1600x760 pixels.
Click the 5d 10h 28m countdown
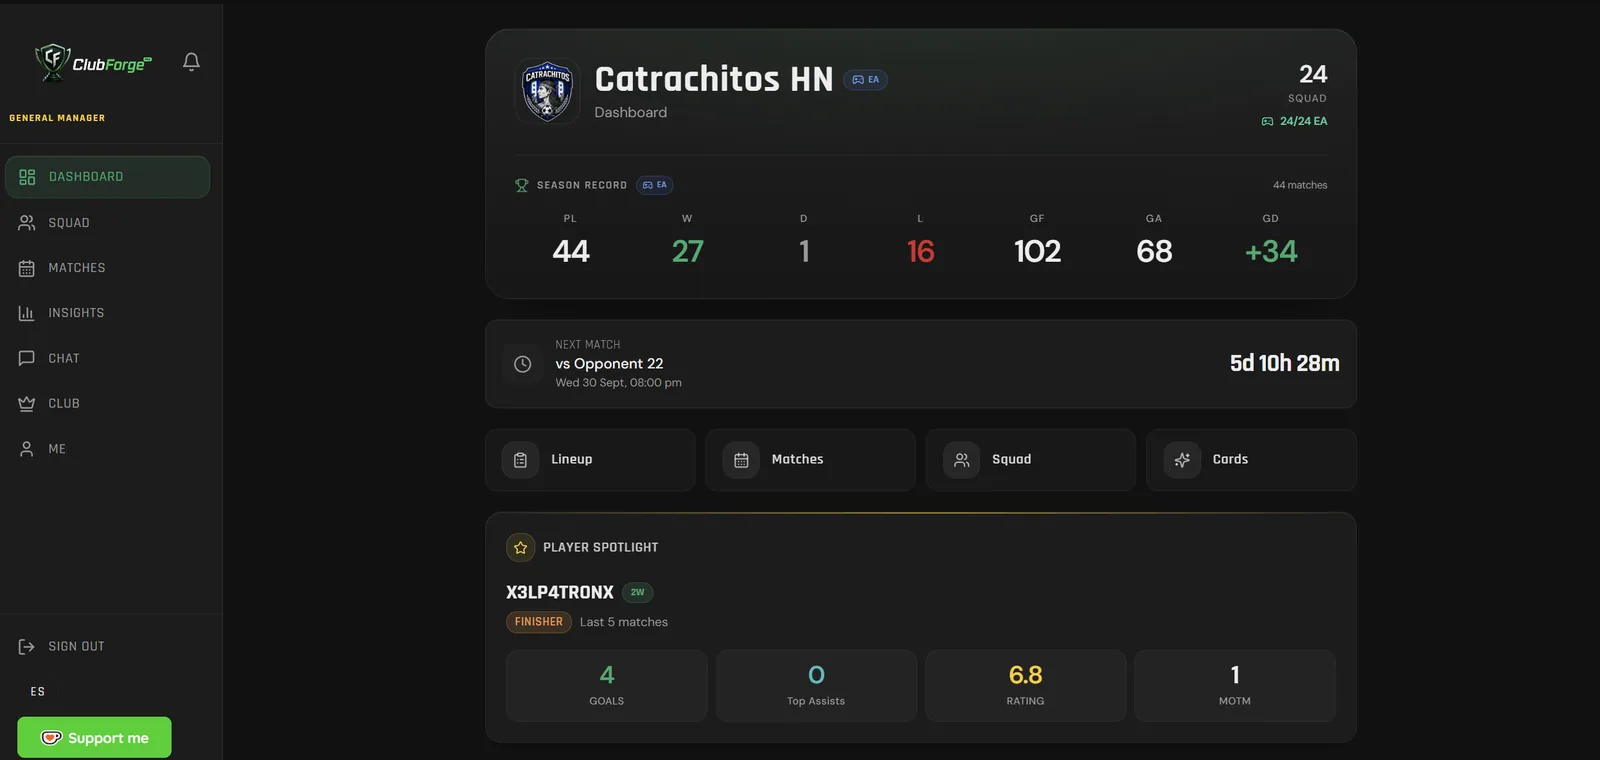1284,364
